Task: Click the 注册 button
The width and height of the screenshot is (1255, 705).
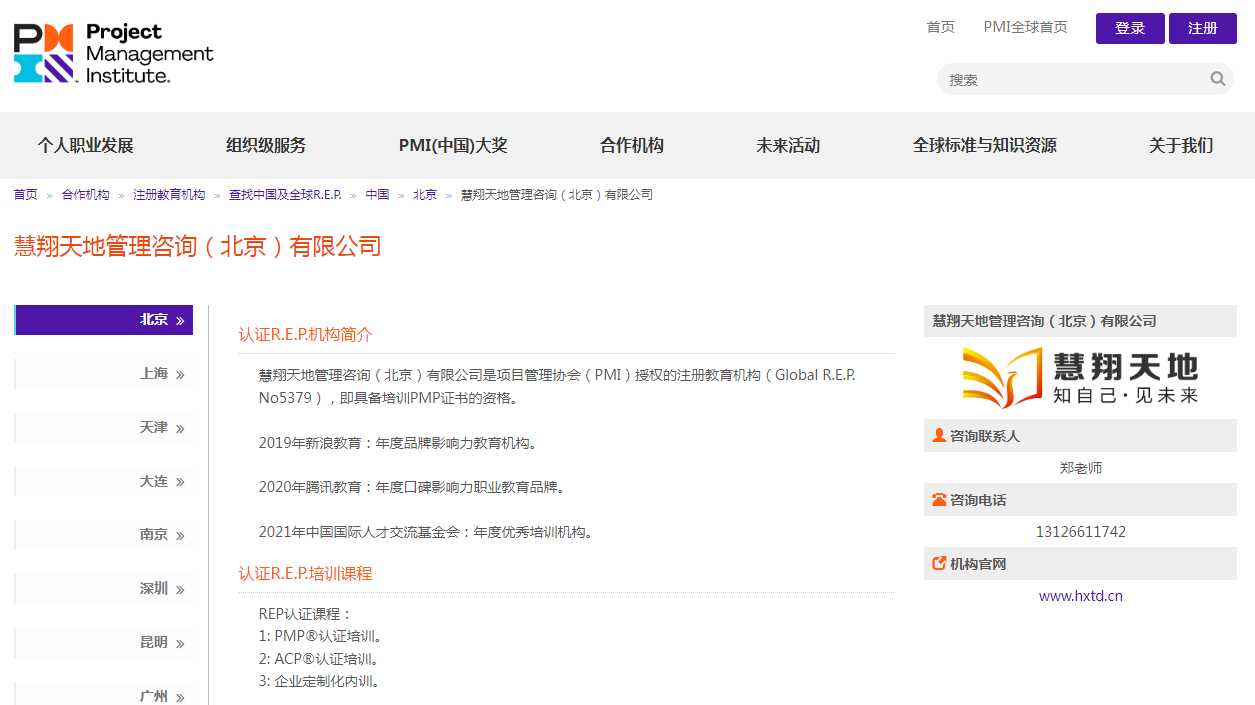Action: [1203, 28]
